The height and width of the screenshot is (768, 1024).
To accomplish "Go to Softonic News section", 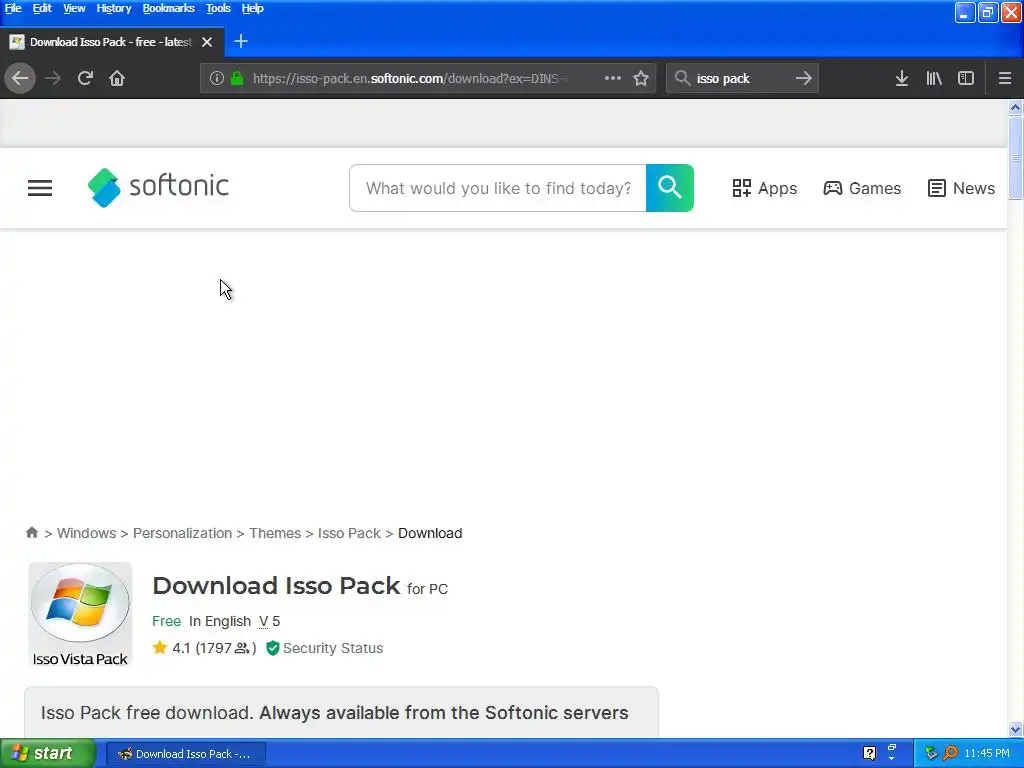I will [961, 188].
